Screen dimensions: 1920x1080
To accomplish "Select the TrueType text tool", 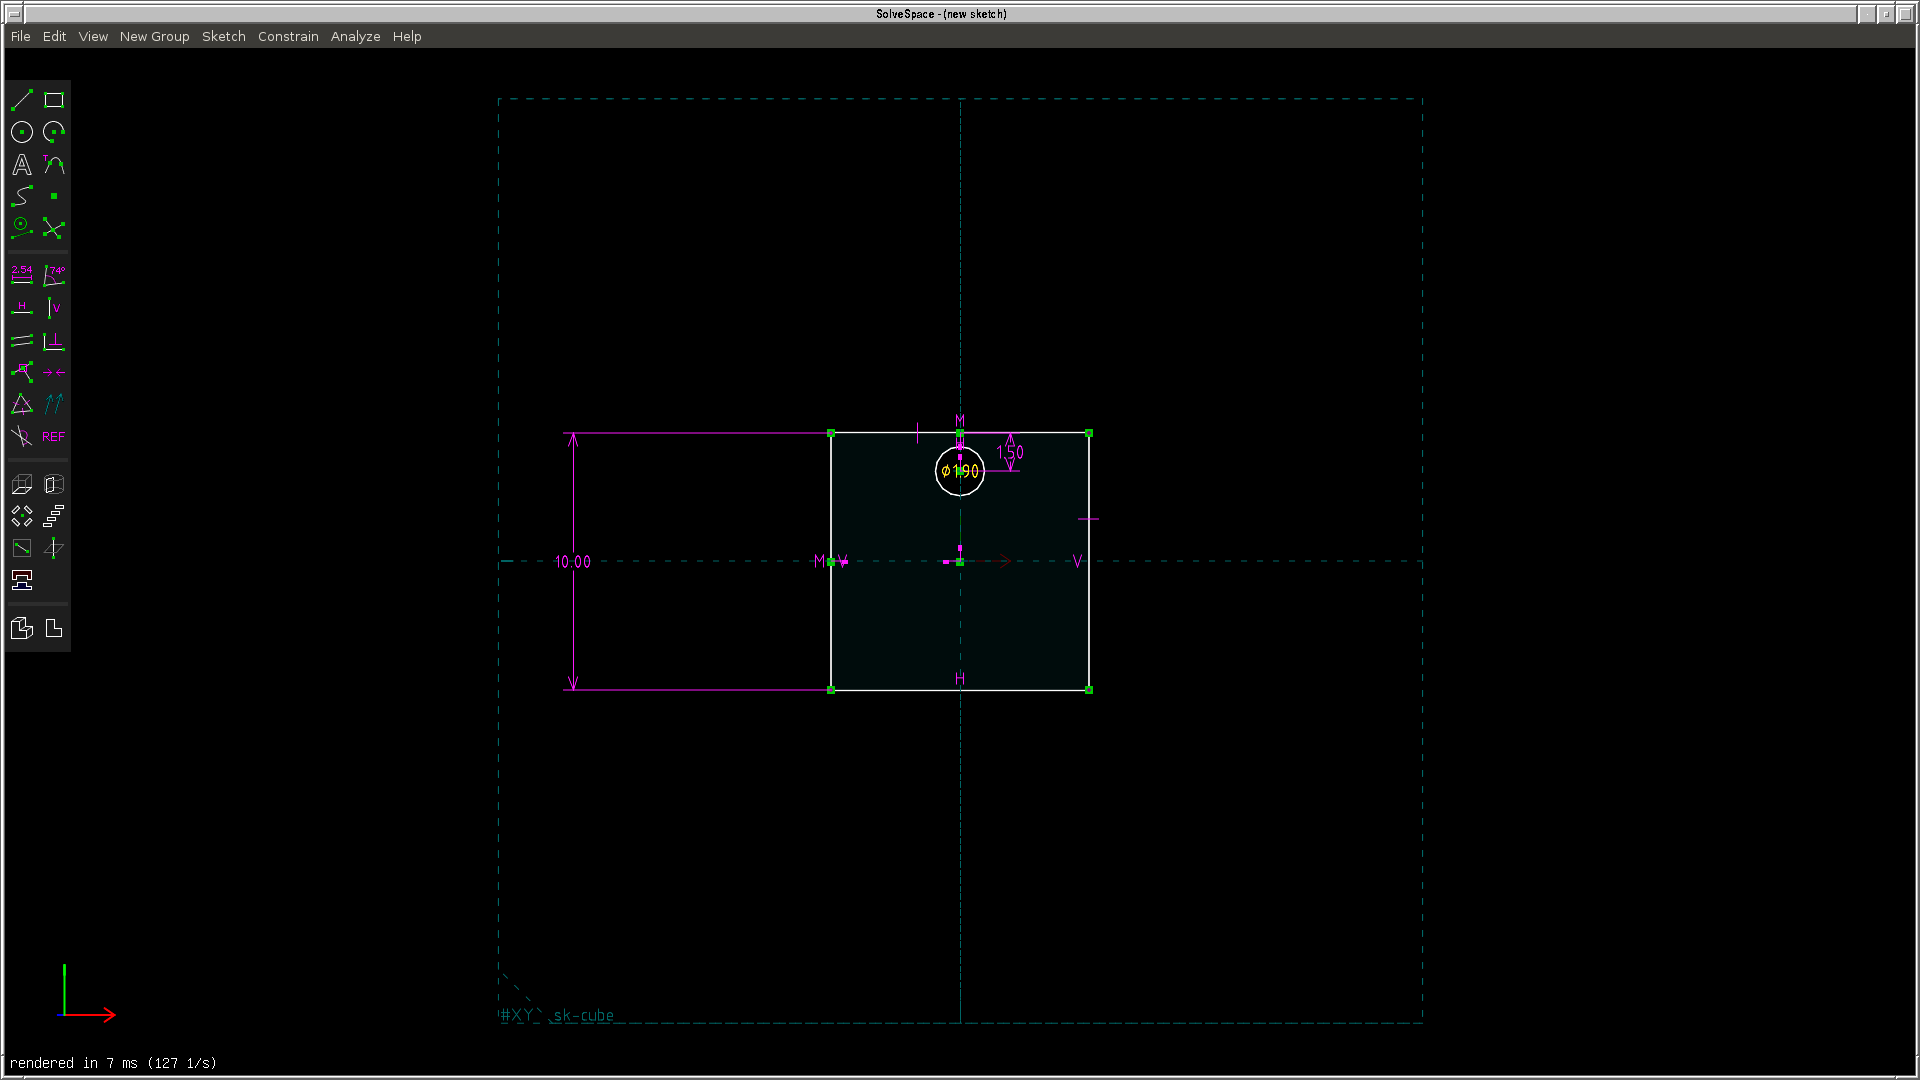I will (x=22, y=165).
